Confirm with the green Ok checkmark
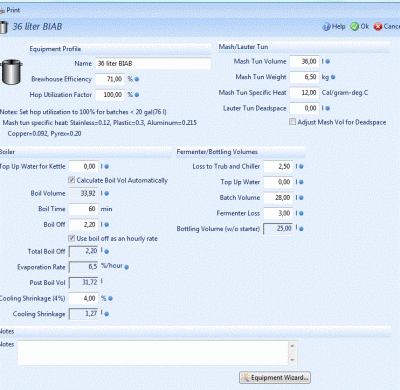This screenshot has height=390, width=400. pyautogui.click(x=354, y=26)
